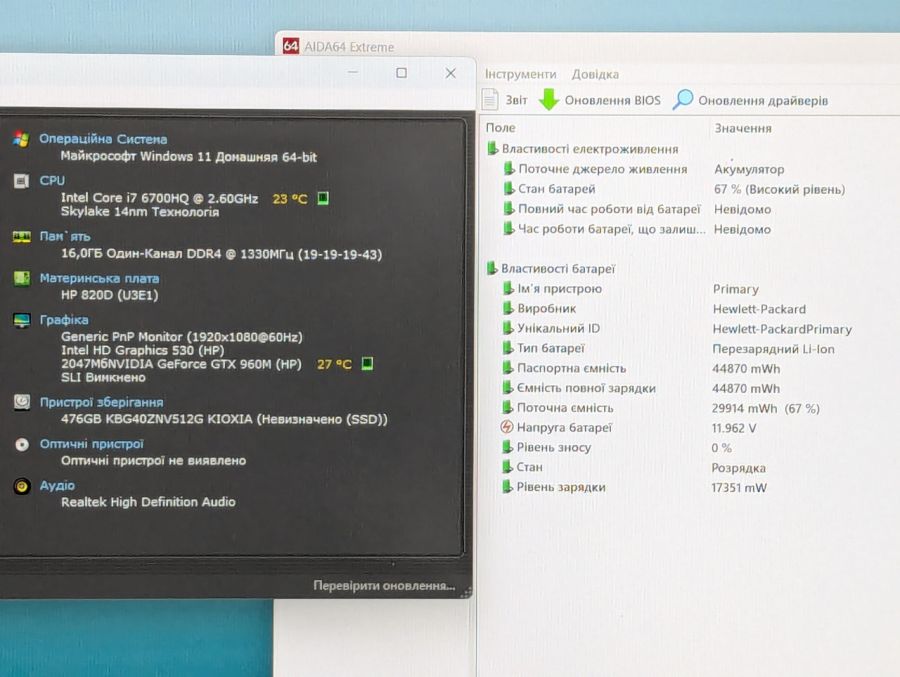900x677 pixels.
Task: Click icon beside Паспортна ємність
Action: (x=507, y=367)
